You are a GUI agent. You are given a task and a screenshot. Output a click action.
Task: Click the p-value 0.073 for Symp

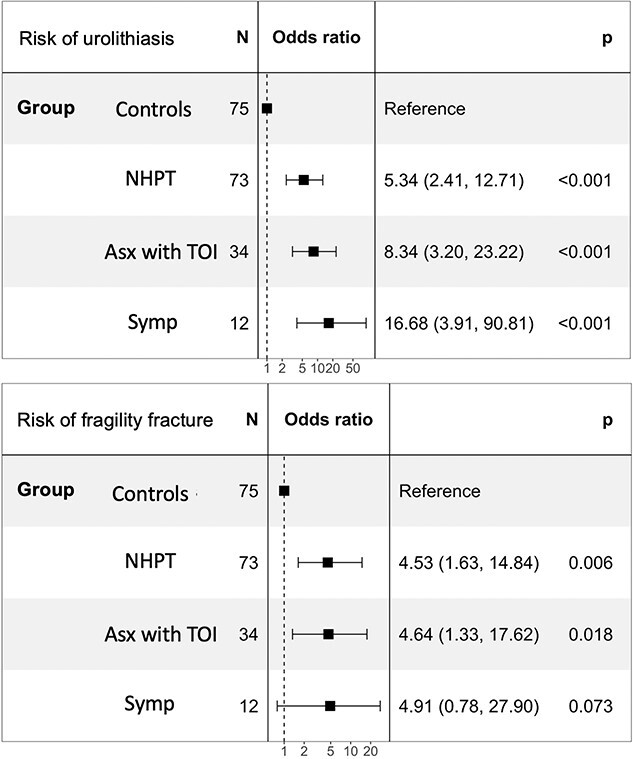point(589,706)
